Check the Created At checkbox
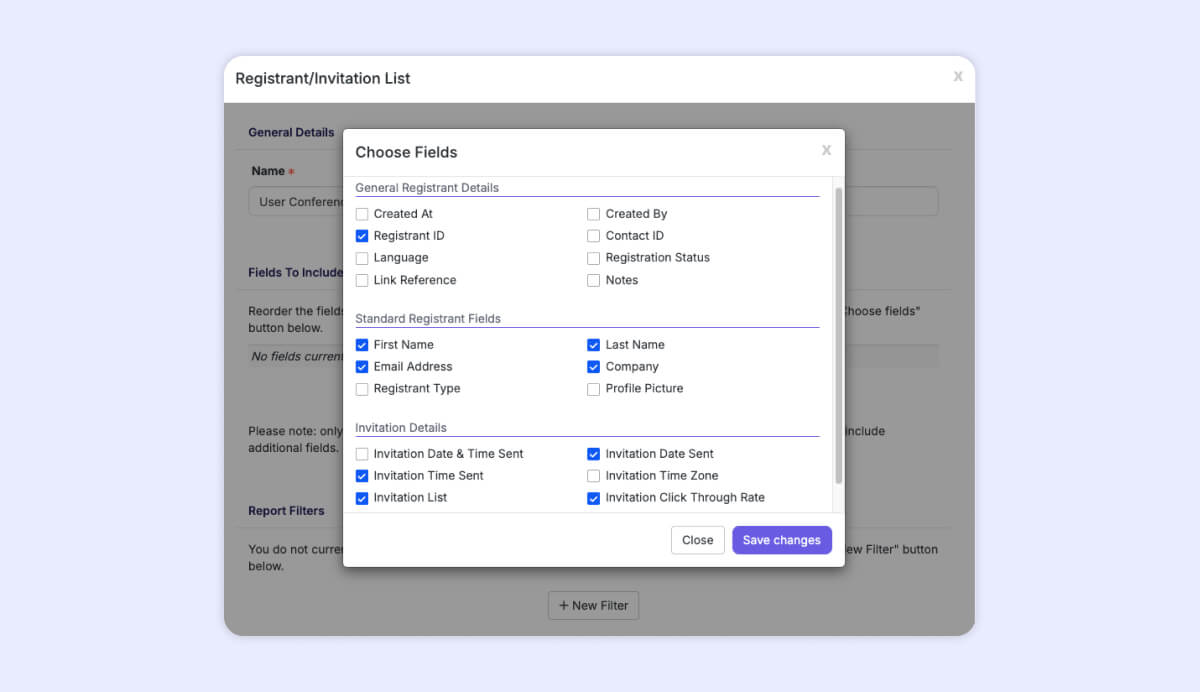The width and height of the screenshot is (1200, 692). 362,214
